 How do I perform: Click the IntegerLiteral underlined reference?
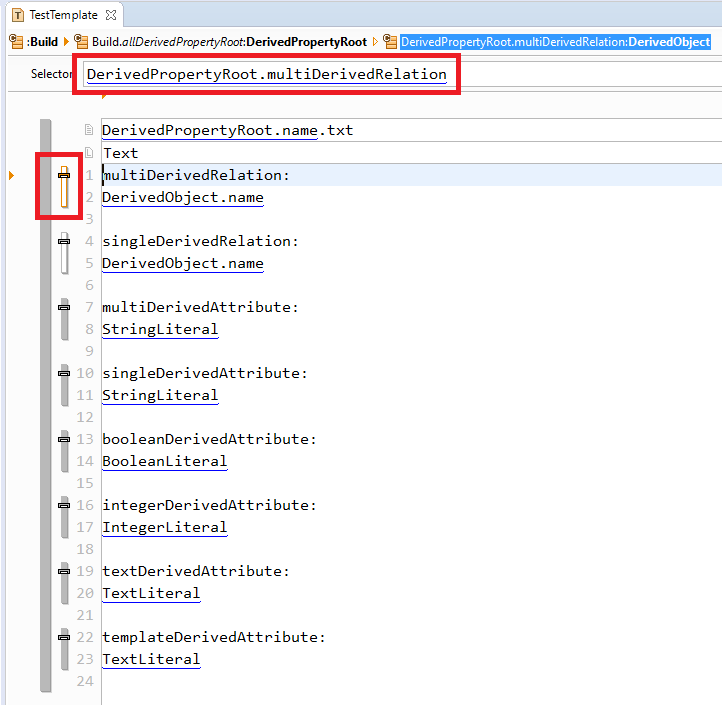coord(164,527)
